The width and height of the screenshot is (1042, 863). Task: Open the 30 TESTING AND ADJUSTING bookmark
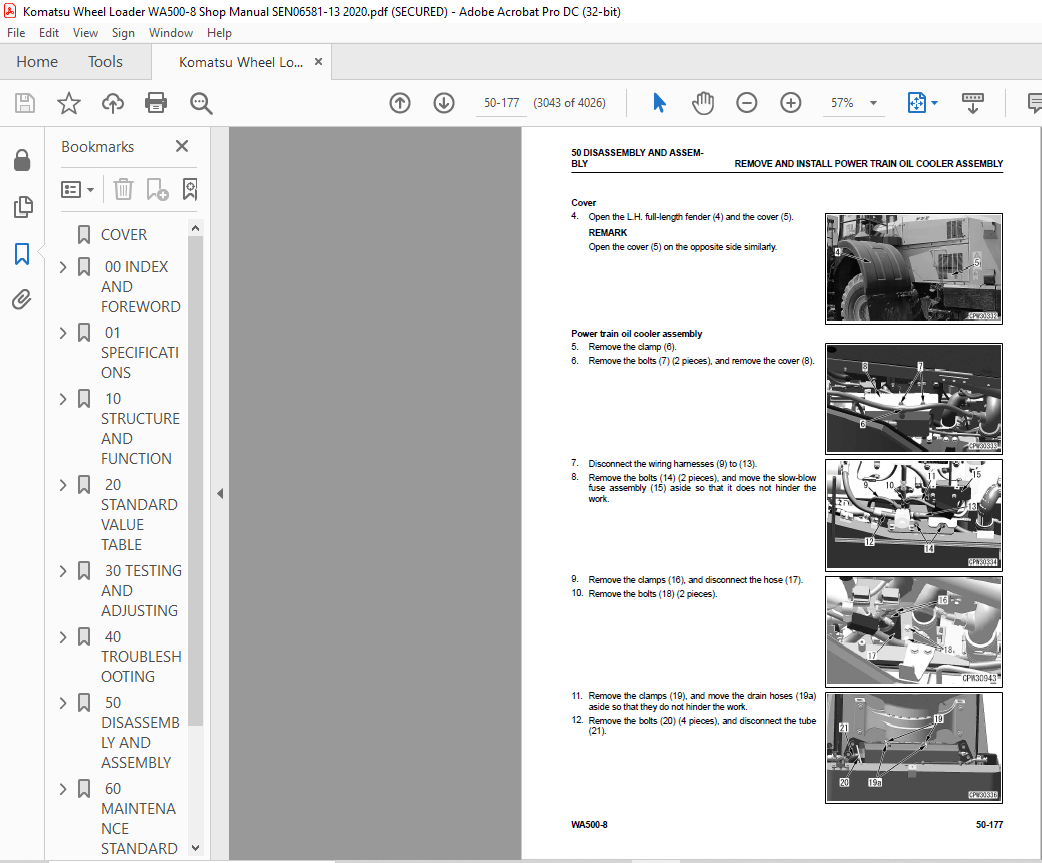(x=141, y=591)
